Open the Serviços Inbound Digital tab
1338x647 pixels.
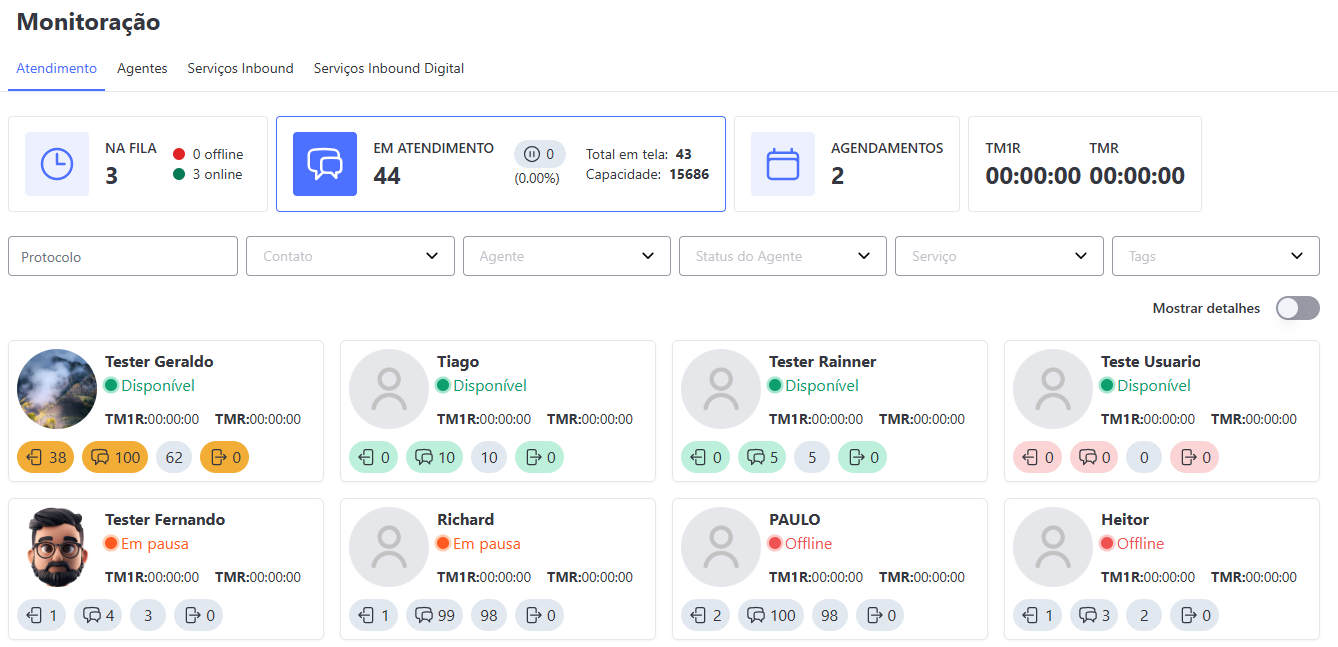click(388, 68)
